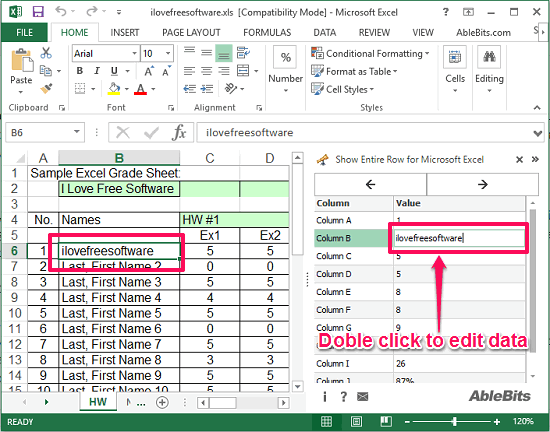Activate the Format Painter brush
550x432 pixels.
pyautogui.click(x=46, y=88)
